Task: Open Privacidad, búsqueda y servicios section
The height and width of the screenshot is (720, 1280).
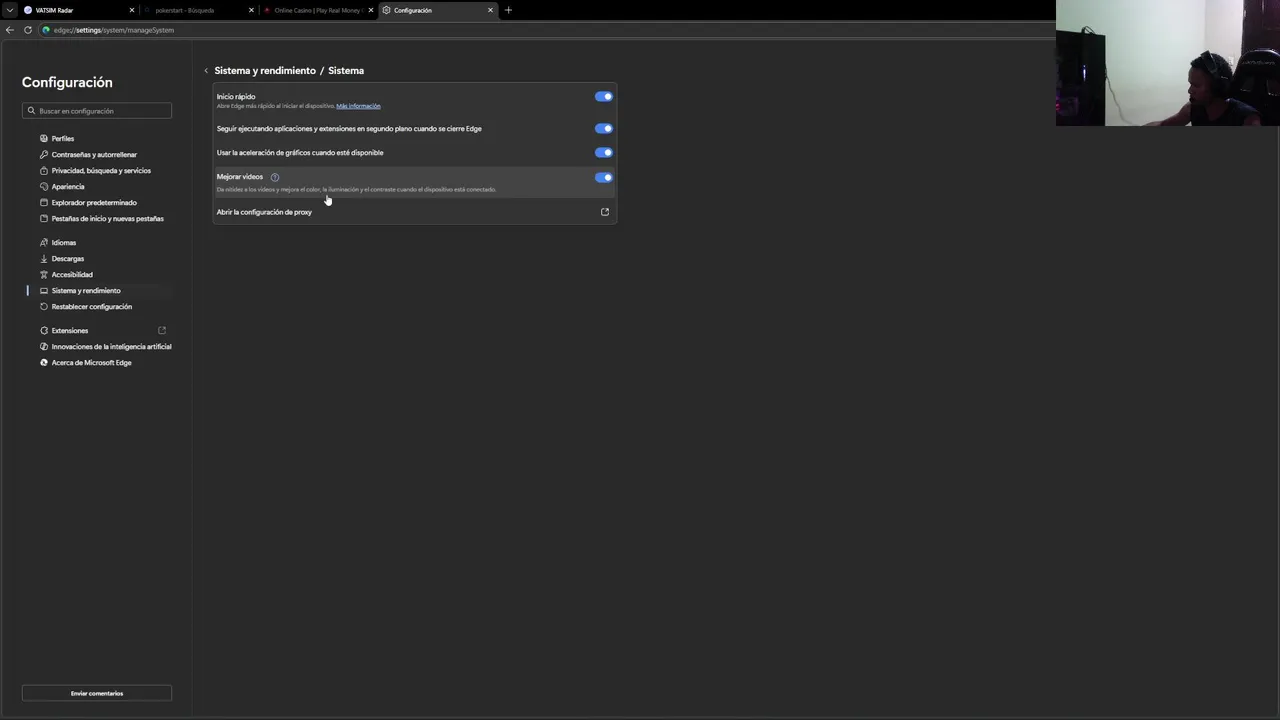Action: point(98,171)
